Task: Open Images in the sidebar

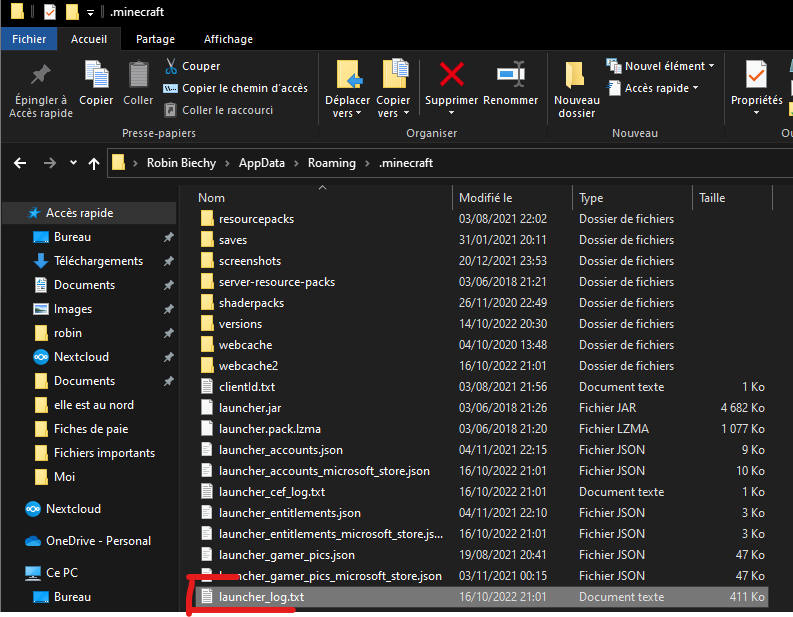Action: tap(73, 309)
